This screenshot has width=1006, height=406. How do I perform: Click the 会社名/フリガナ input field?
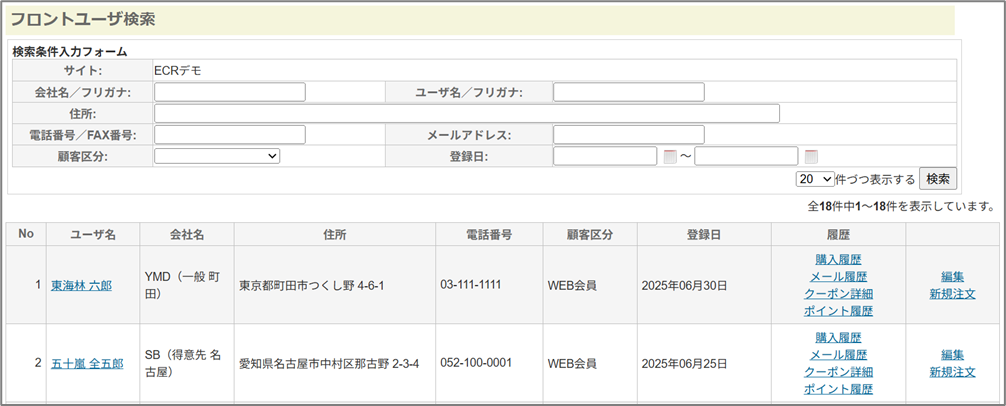(x=229, y=92)
